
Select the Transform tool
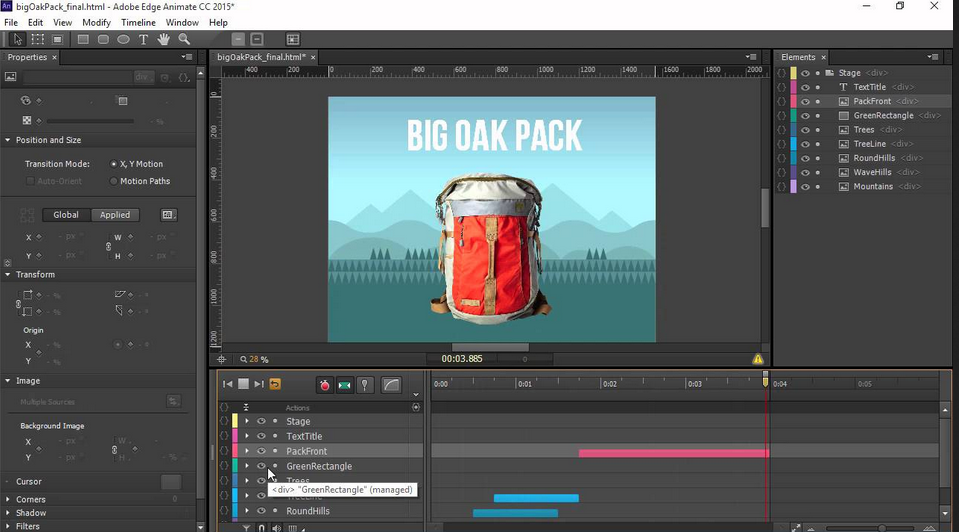coord(37,39)
